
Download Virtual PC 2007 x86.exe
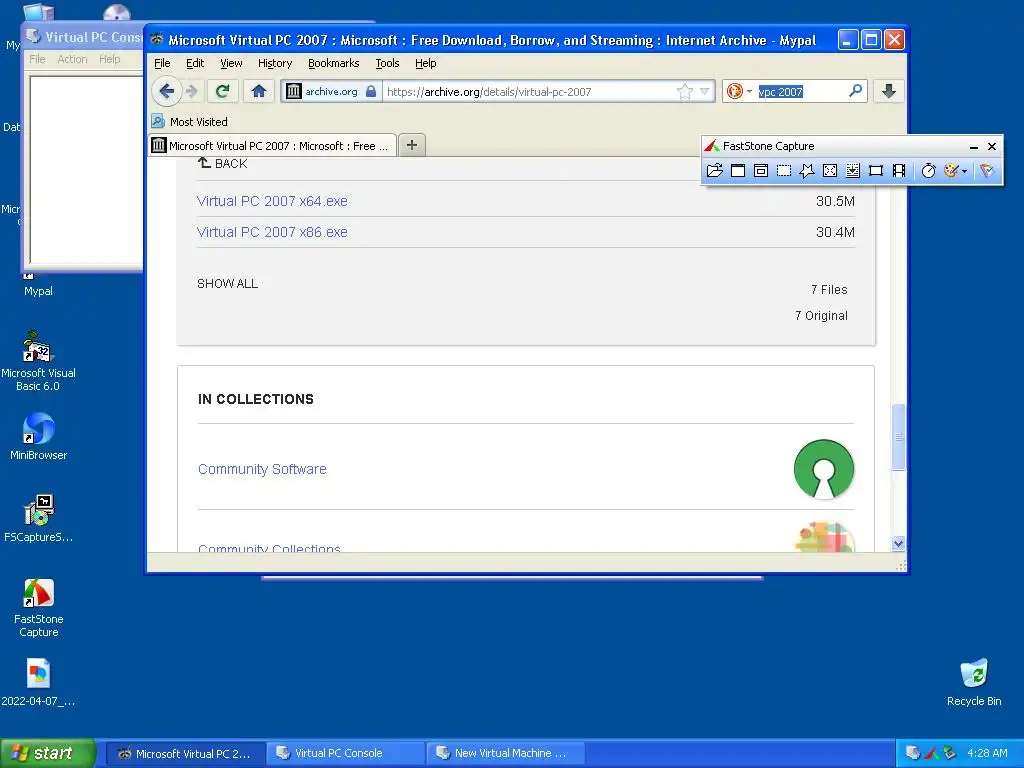[x=272, y=232]
